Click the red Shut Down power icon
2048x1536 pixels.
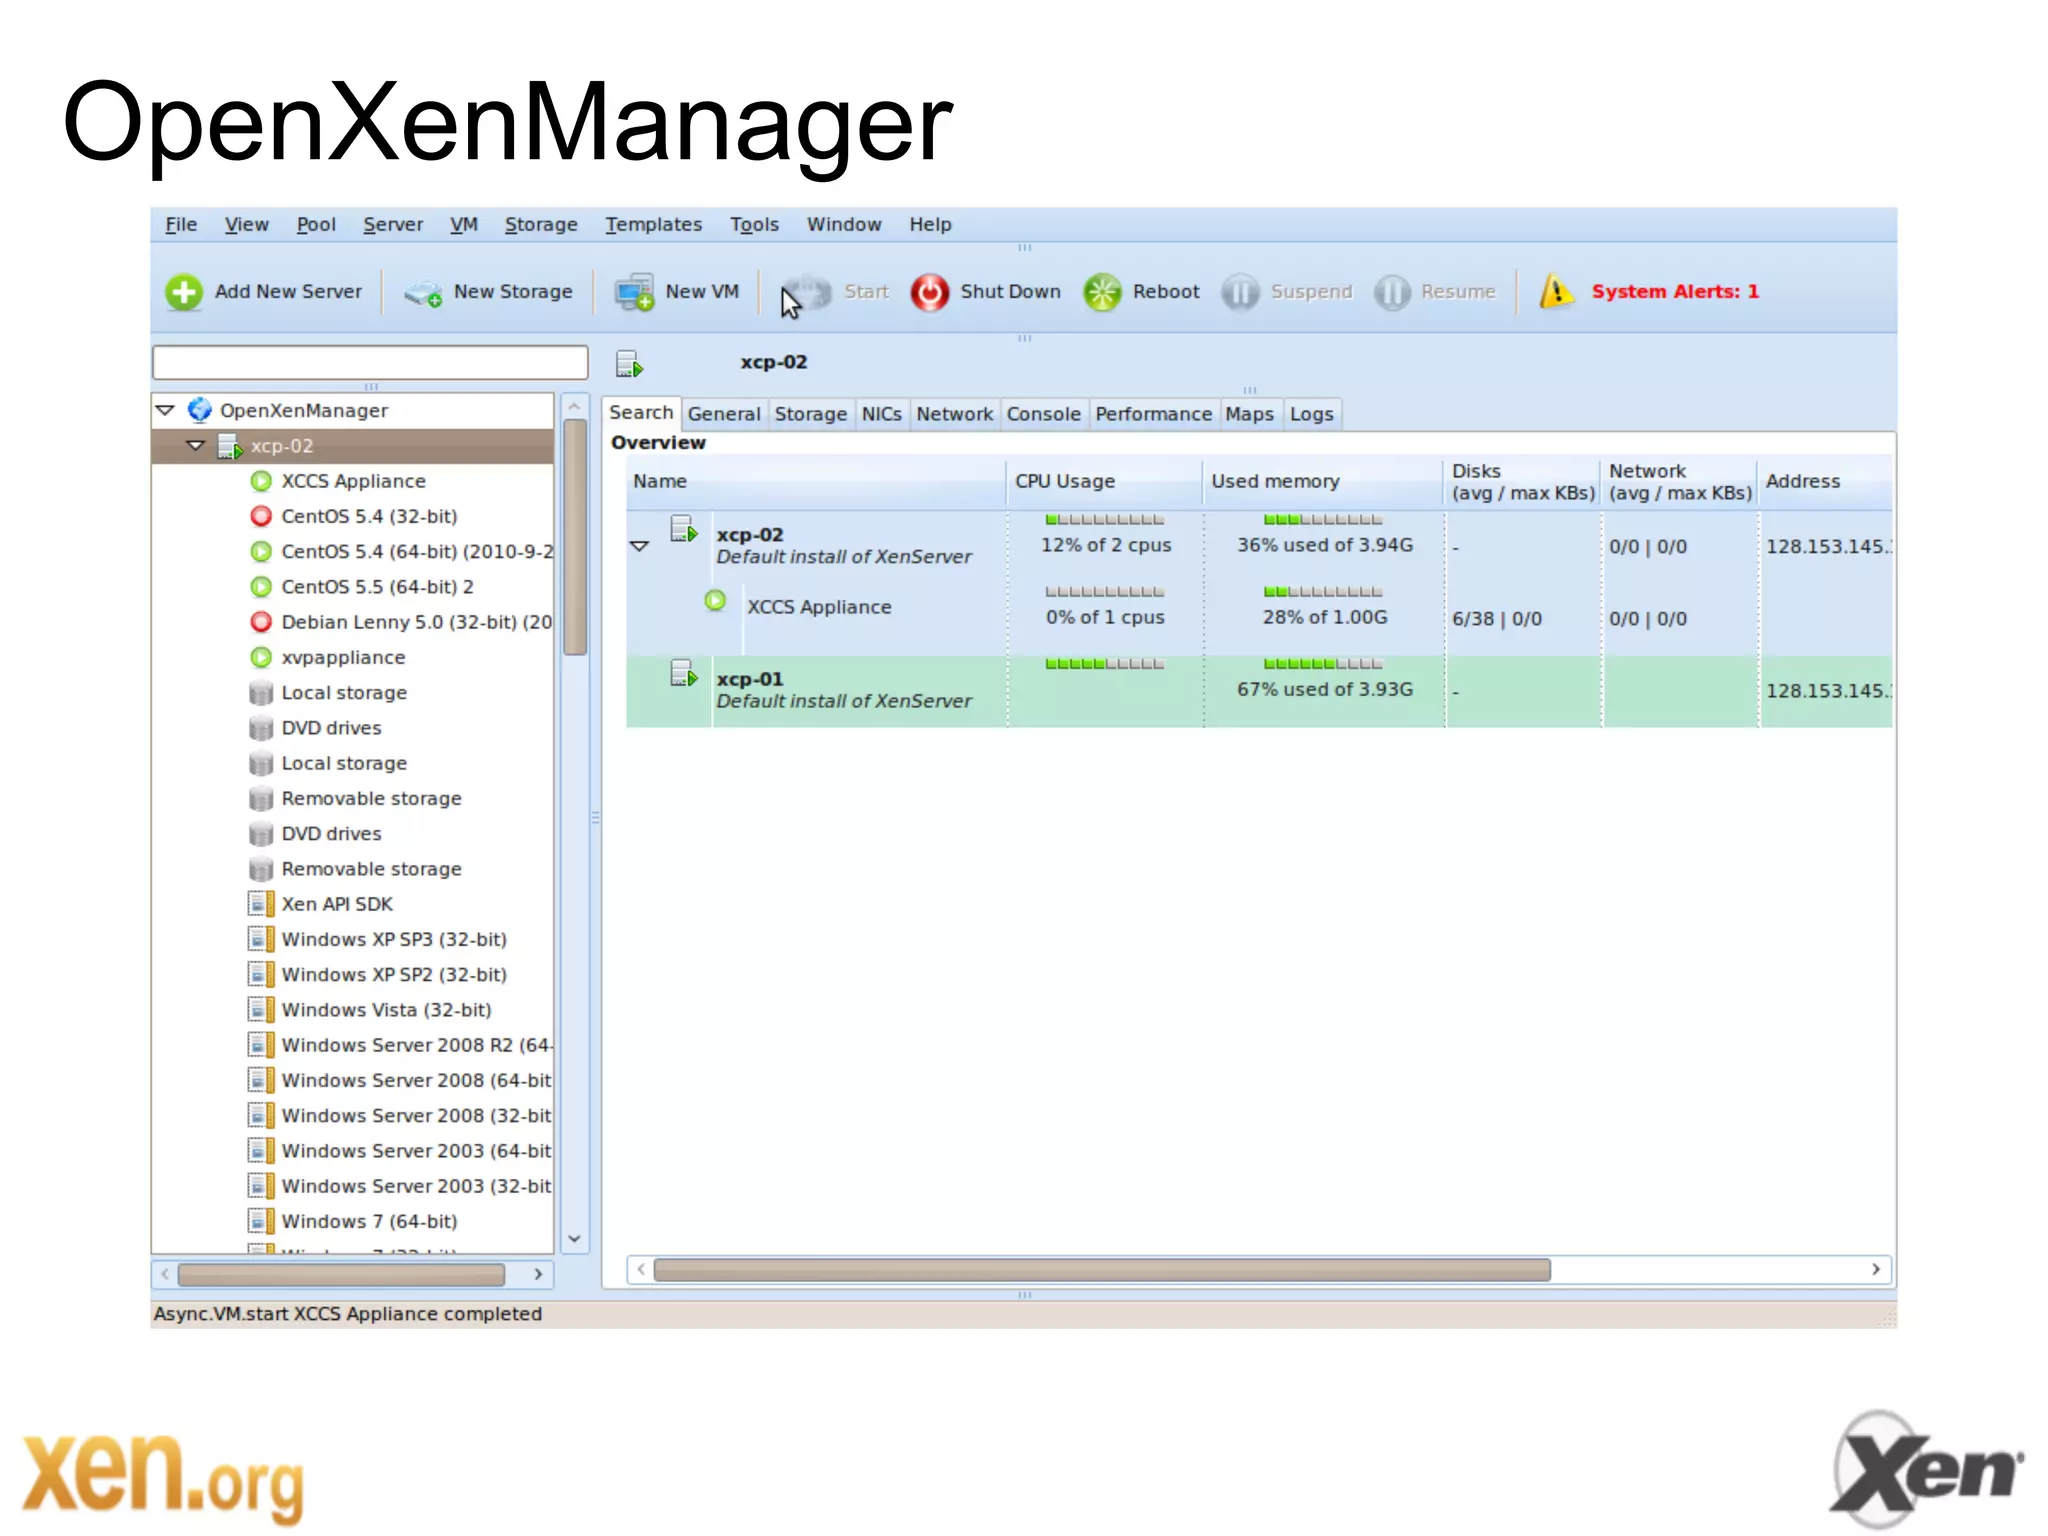click(x=929, y=292)
